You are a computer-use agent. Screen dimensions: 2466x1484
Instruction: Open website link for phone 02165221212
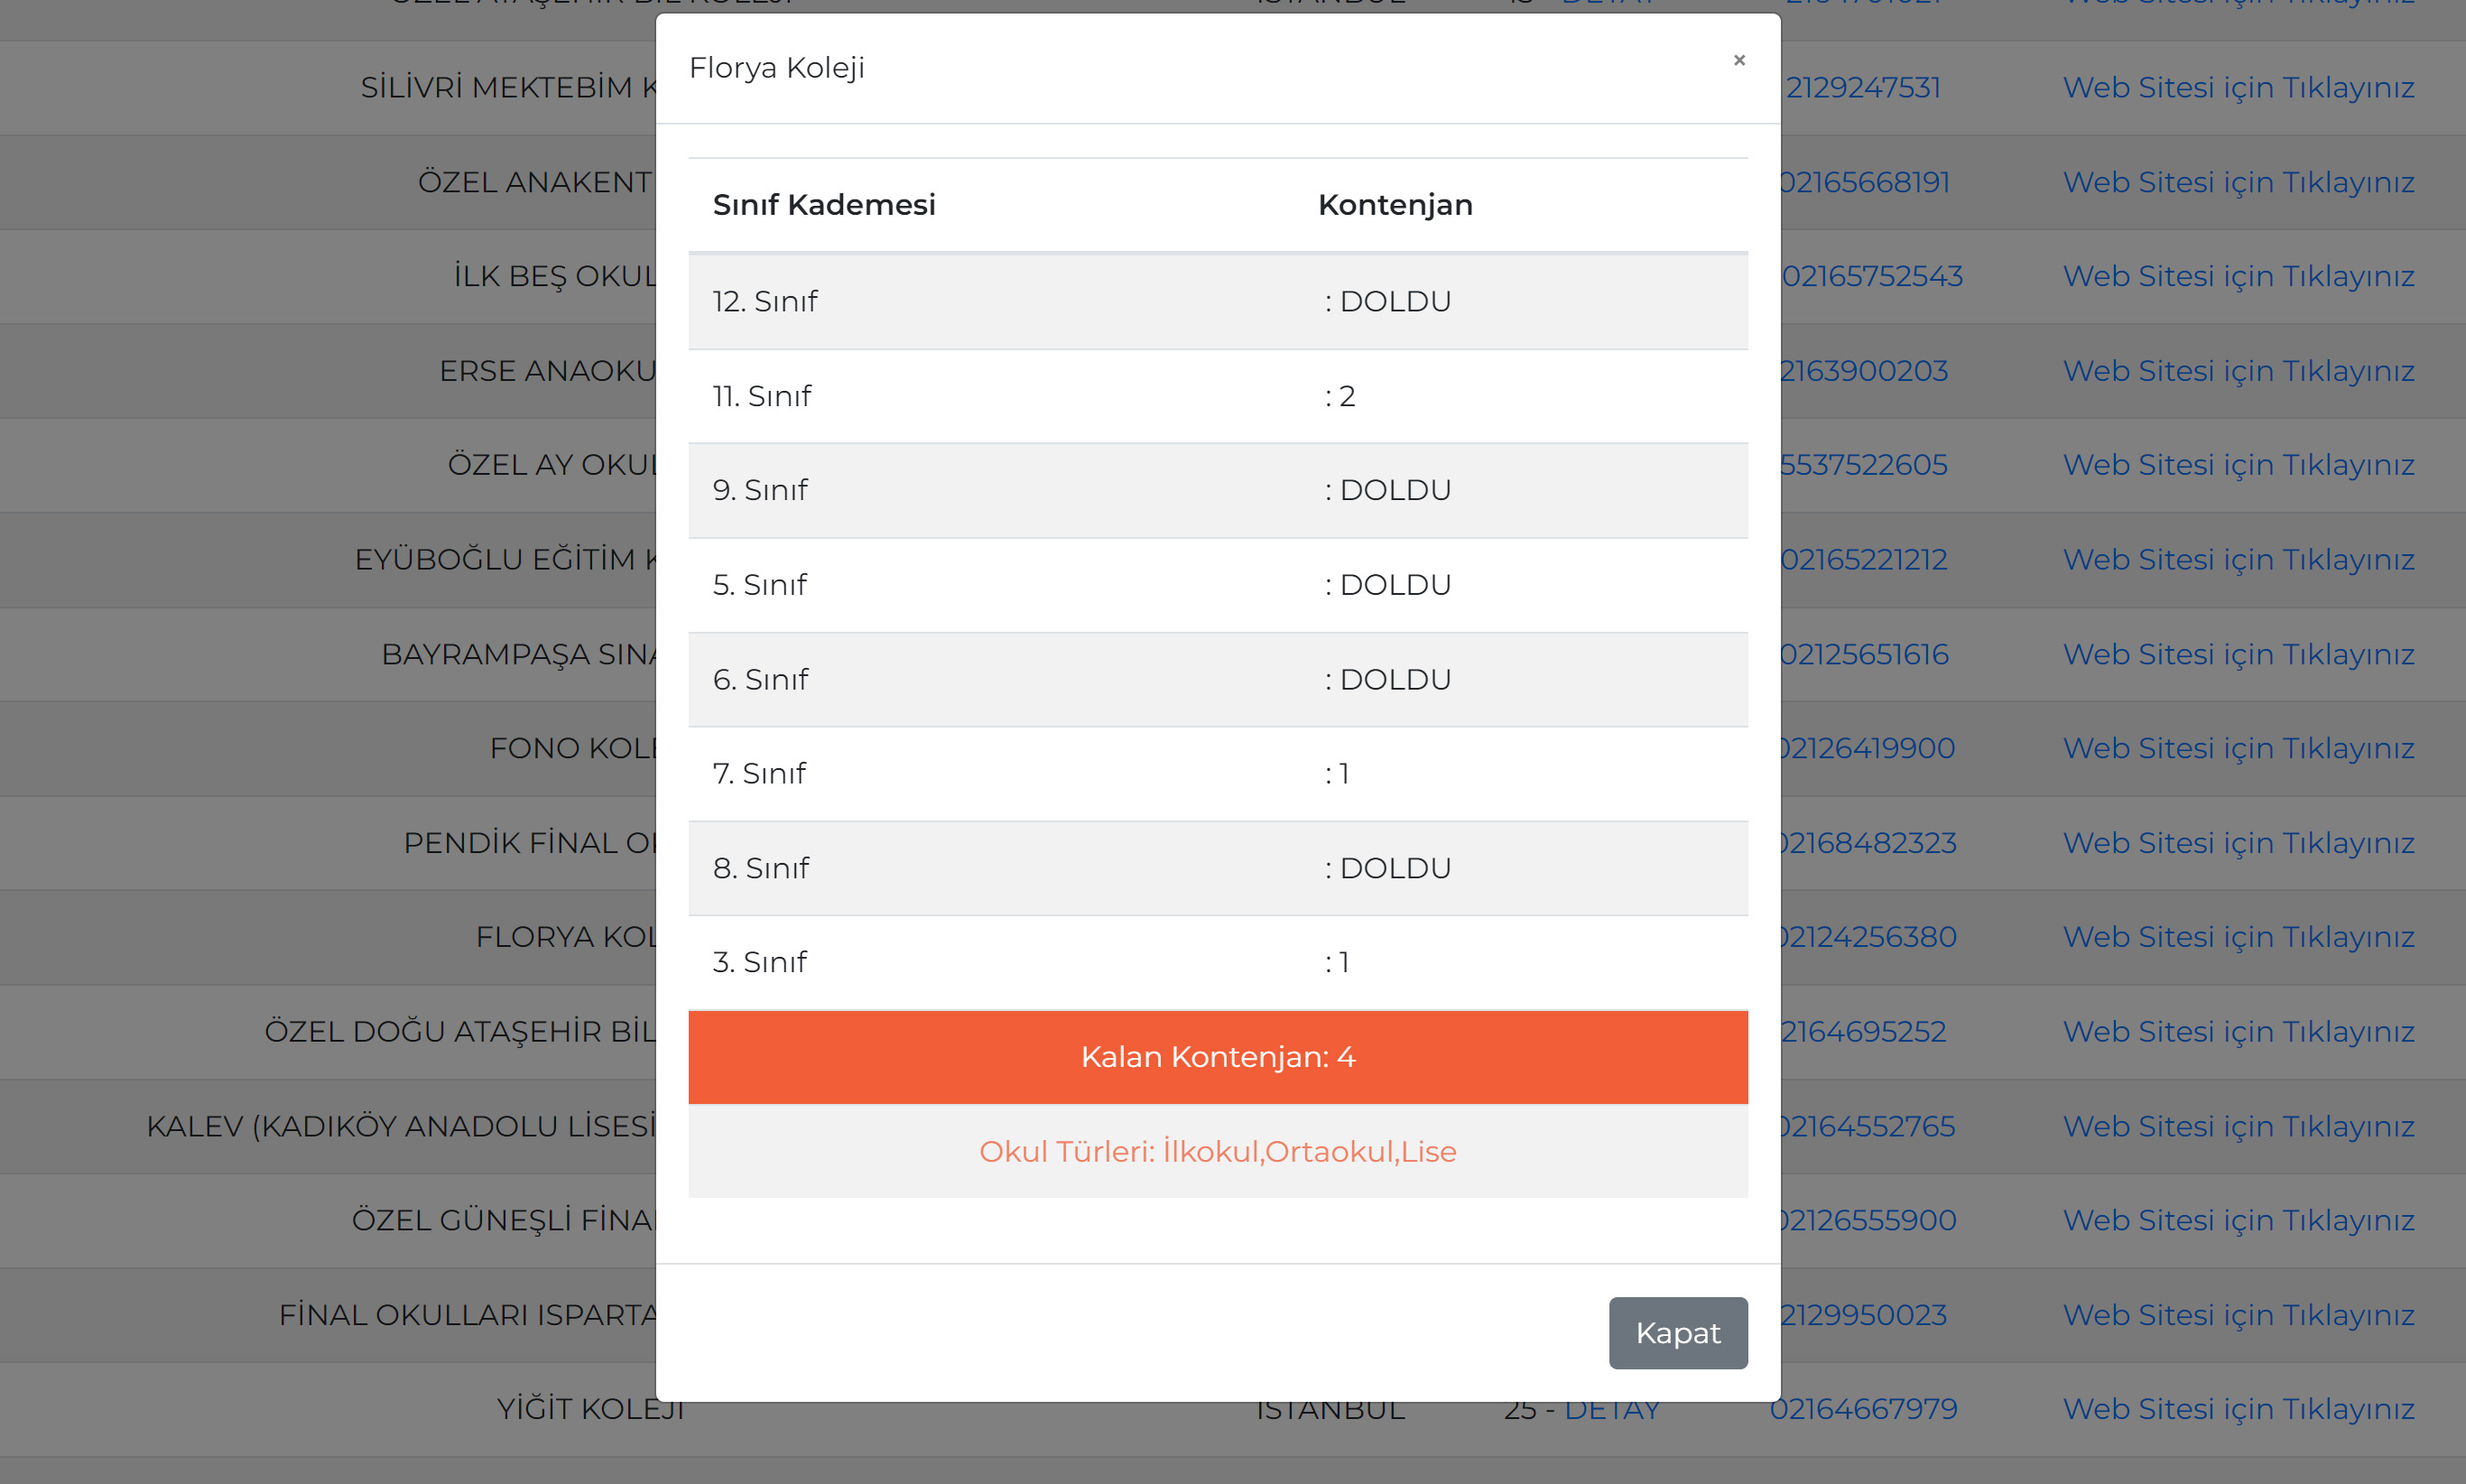point(2238,560)
